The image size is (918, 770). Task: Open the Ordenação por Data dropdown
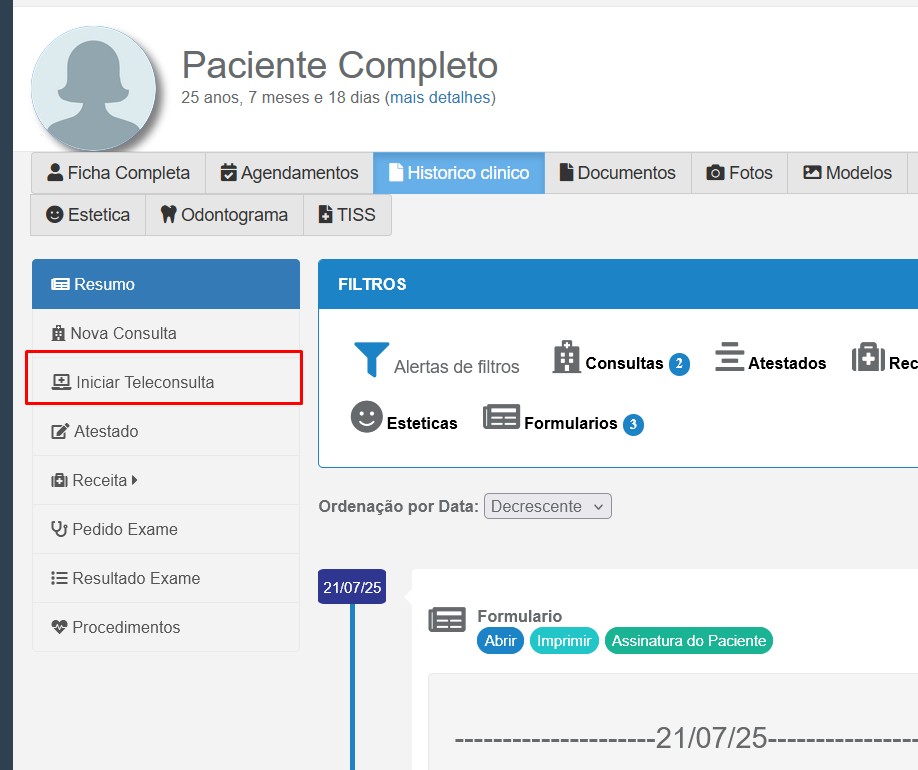[x=547, y=506]
